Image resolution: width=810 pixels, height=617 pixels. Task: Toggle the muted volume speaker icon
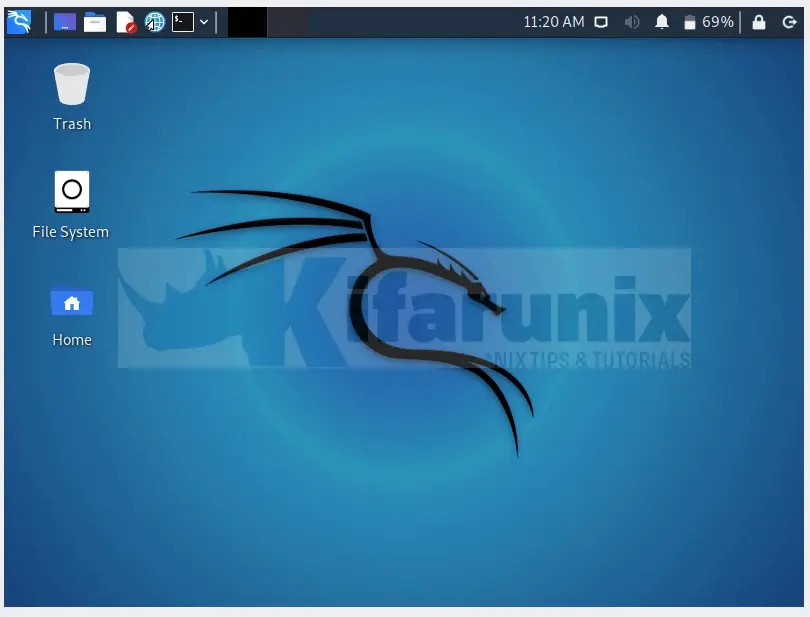631,22
